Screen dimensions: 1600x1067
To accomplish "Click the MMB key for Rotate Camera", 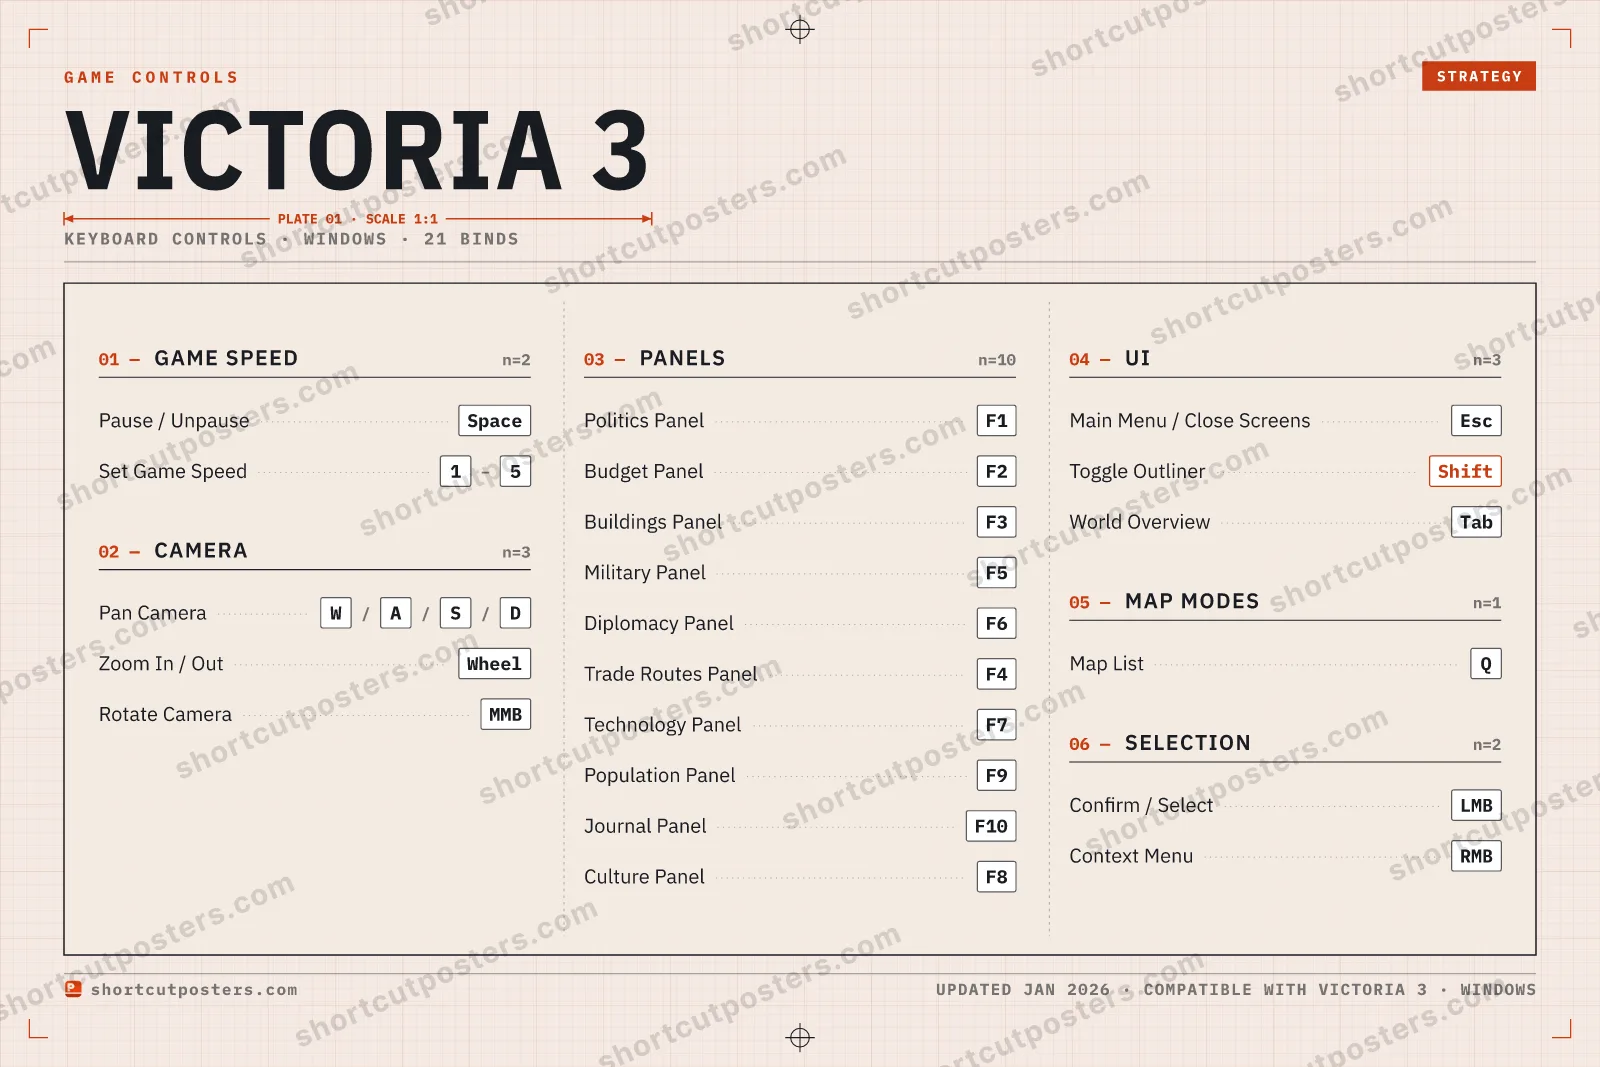I will (x=505, y=715).
